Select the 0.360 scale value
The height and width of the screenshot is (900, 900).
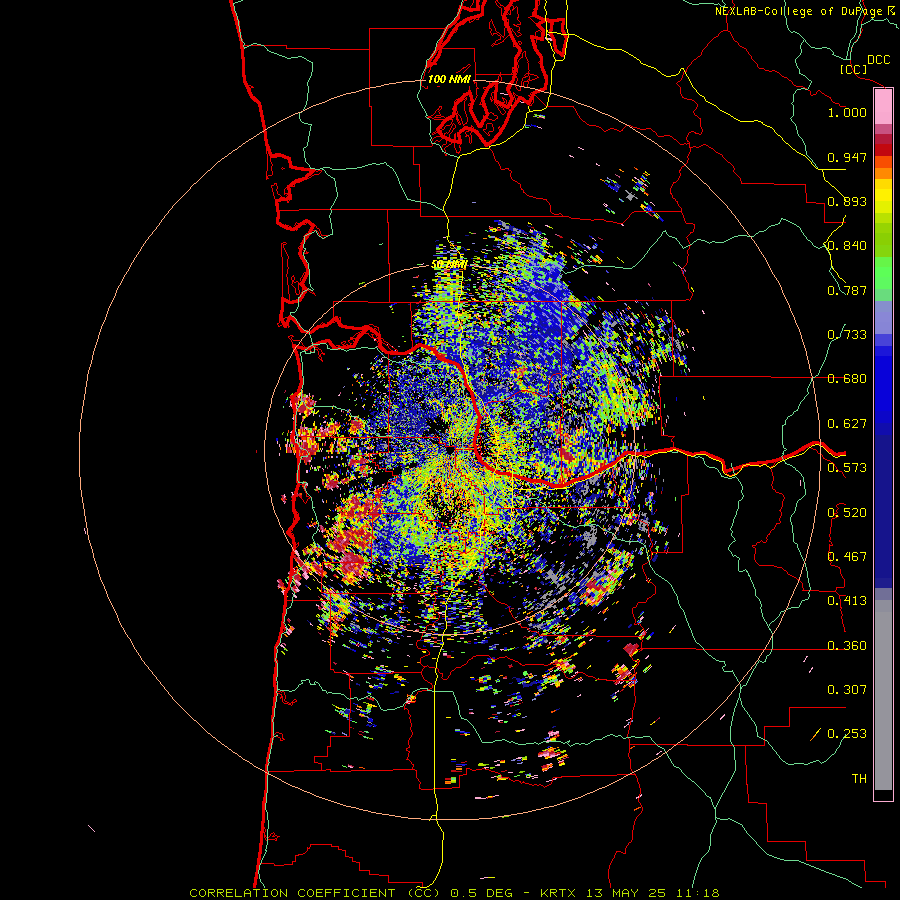pyautogui.click(x=847, y=646)
